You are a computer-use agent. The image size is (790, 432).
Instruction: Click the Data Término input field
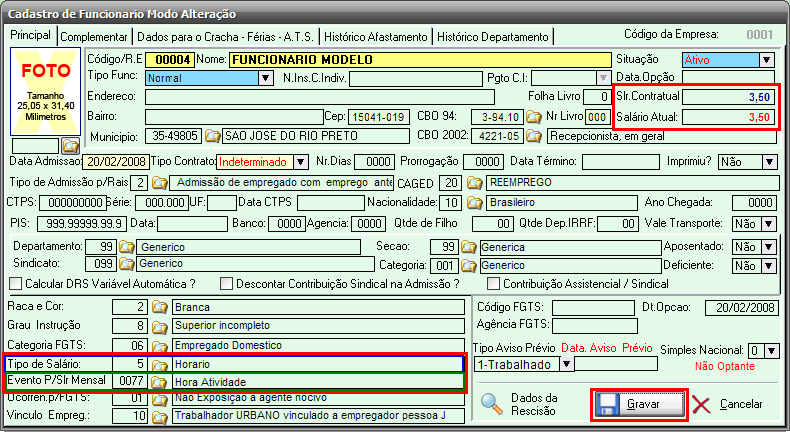620,162
